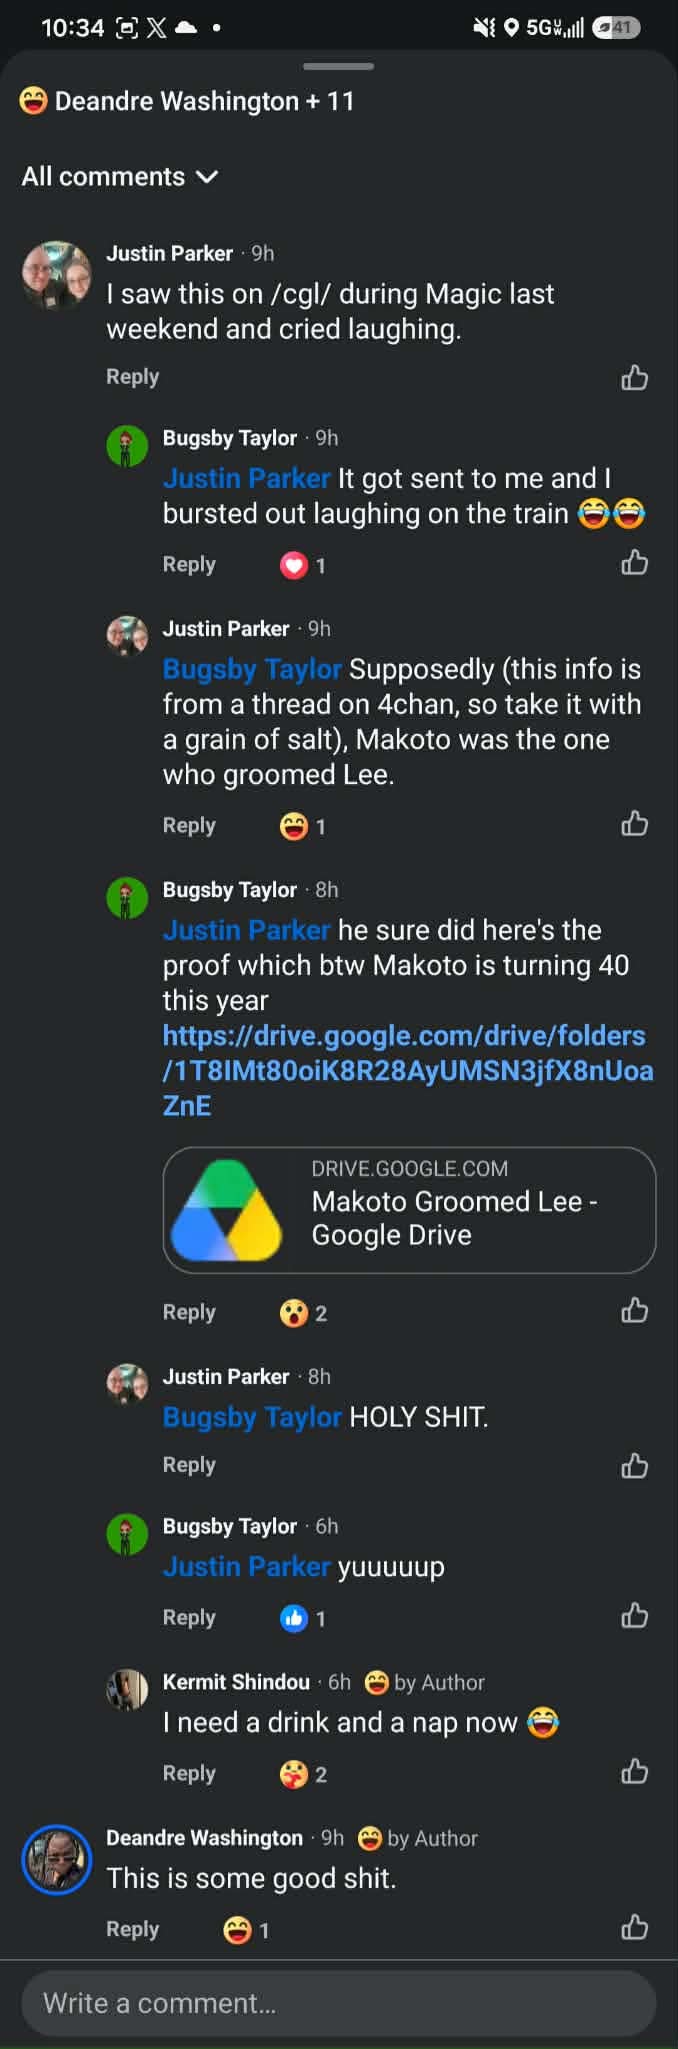View wow reactions under Drive link comment
This screenshot has height=2049, width=678.
click(x=303, y=1312)
